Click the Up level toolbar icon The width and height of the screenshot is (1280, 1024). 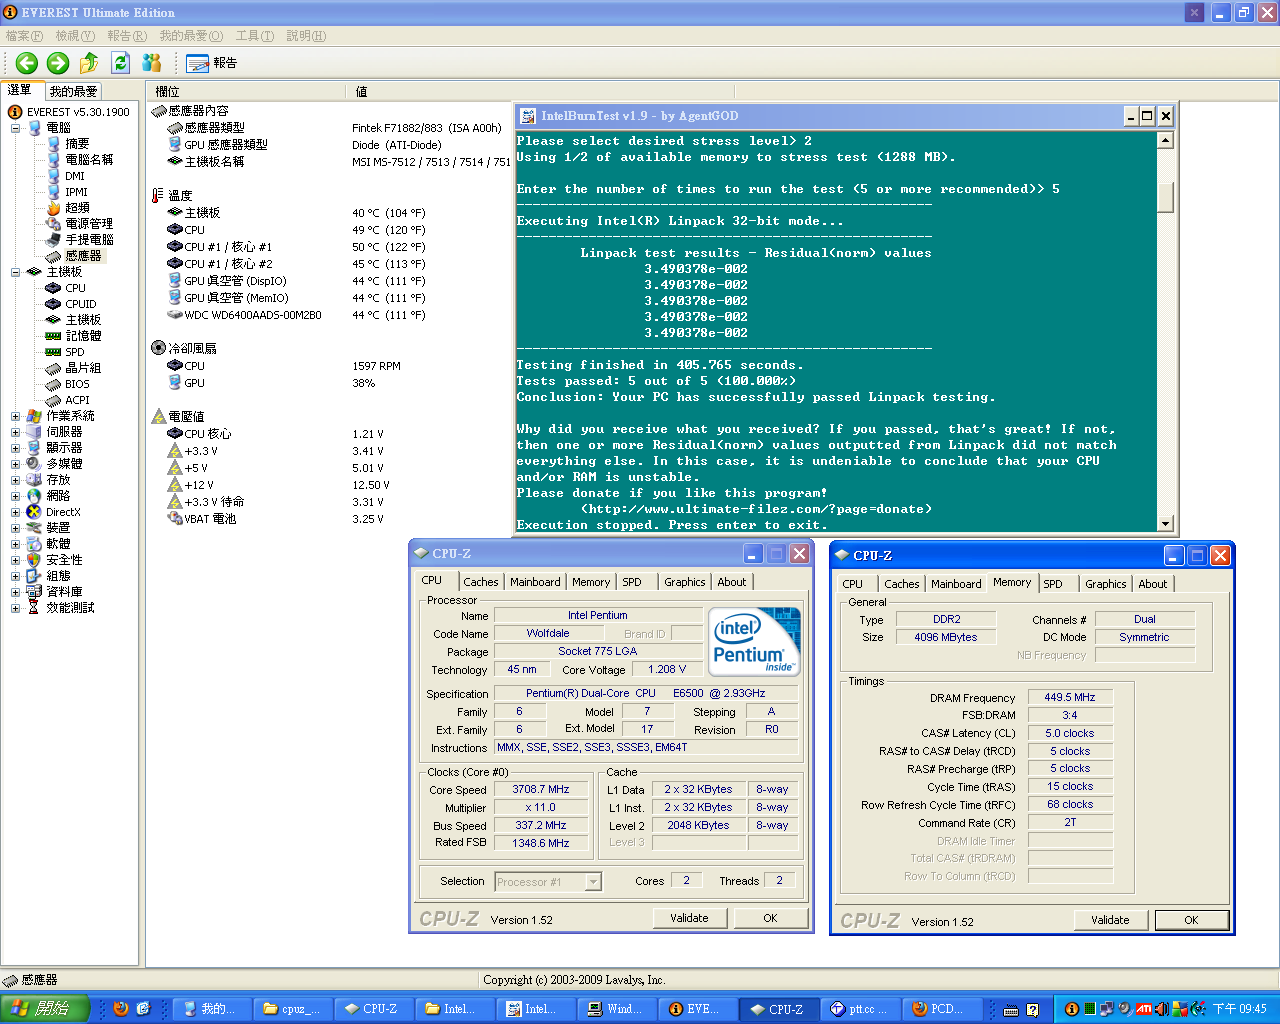click(89, 63)
